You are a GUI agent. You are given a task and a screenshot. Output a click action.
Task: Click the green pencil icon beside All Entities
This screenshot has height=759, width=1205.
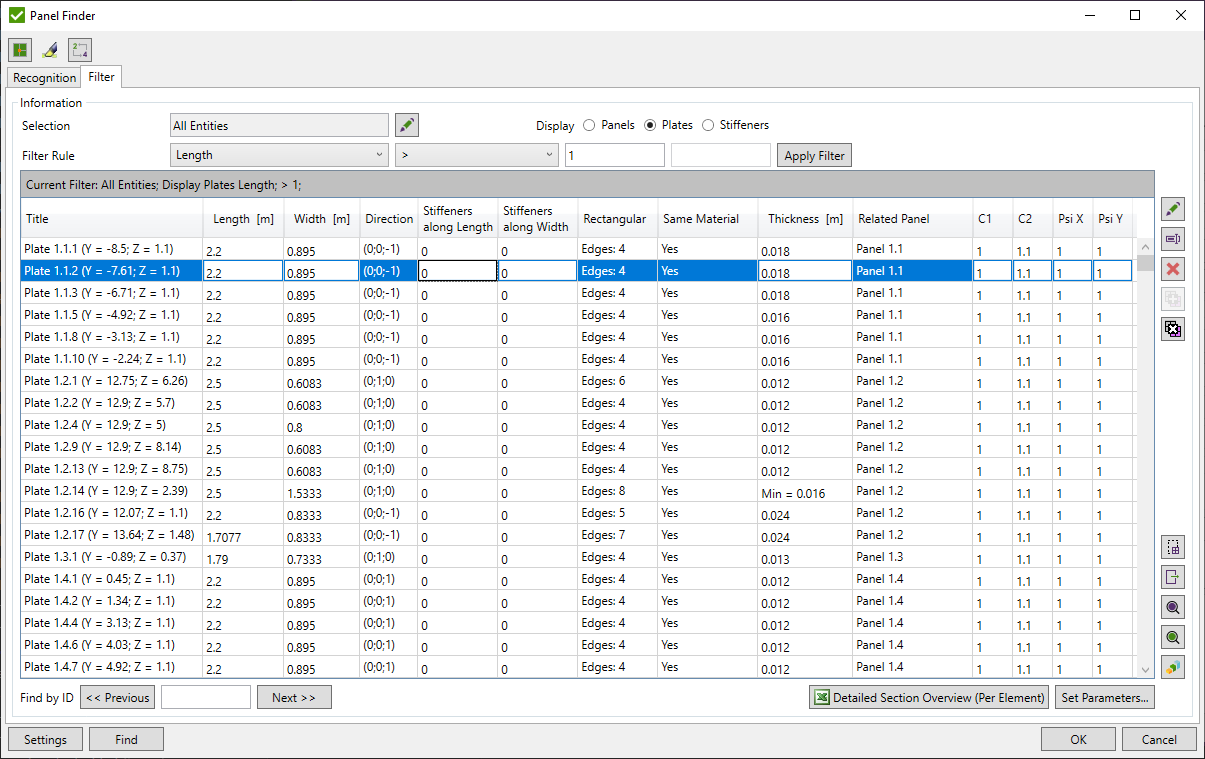click(407, 125)
